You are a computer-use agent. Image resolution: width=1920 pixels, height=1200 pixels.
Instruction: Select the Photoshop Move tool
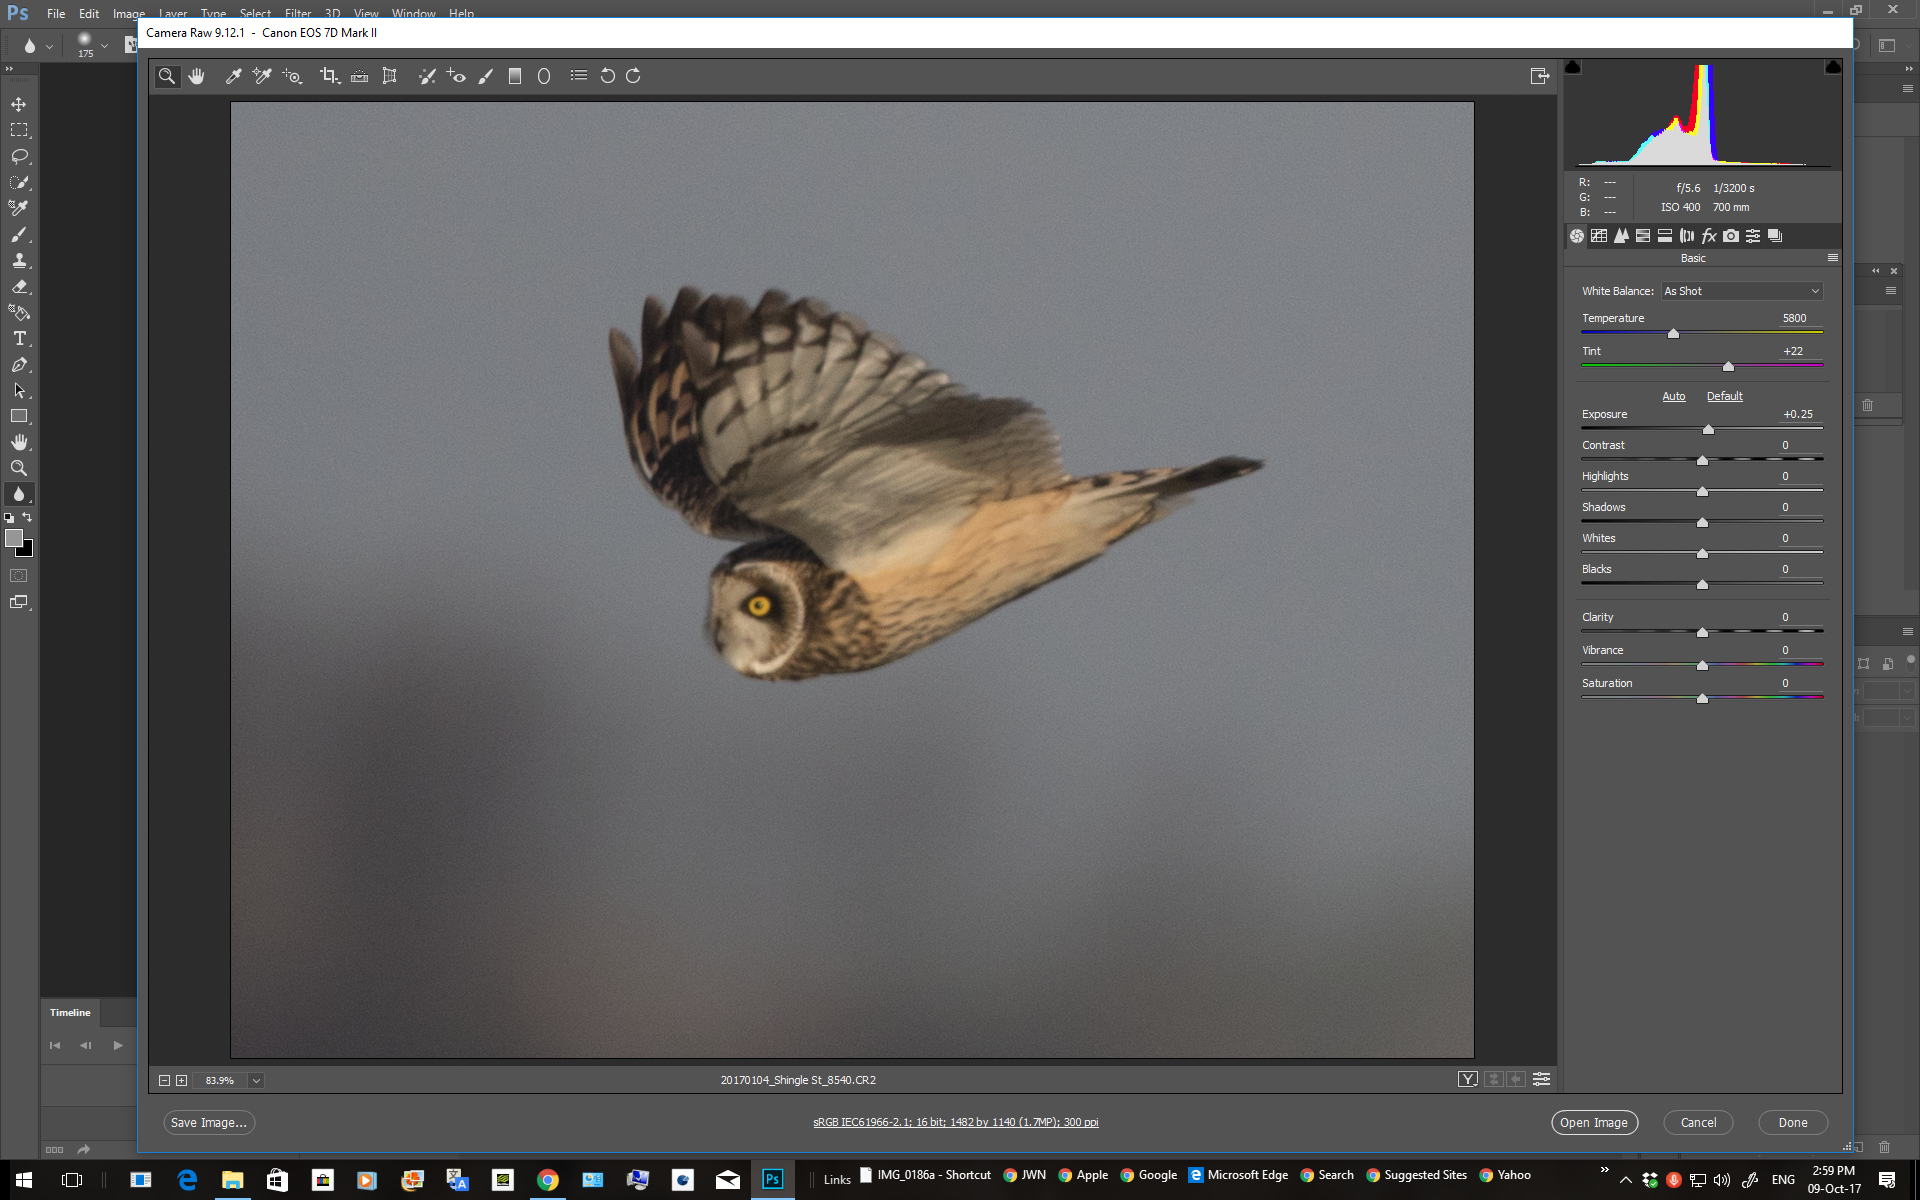19,104
